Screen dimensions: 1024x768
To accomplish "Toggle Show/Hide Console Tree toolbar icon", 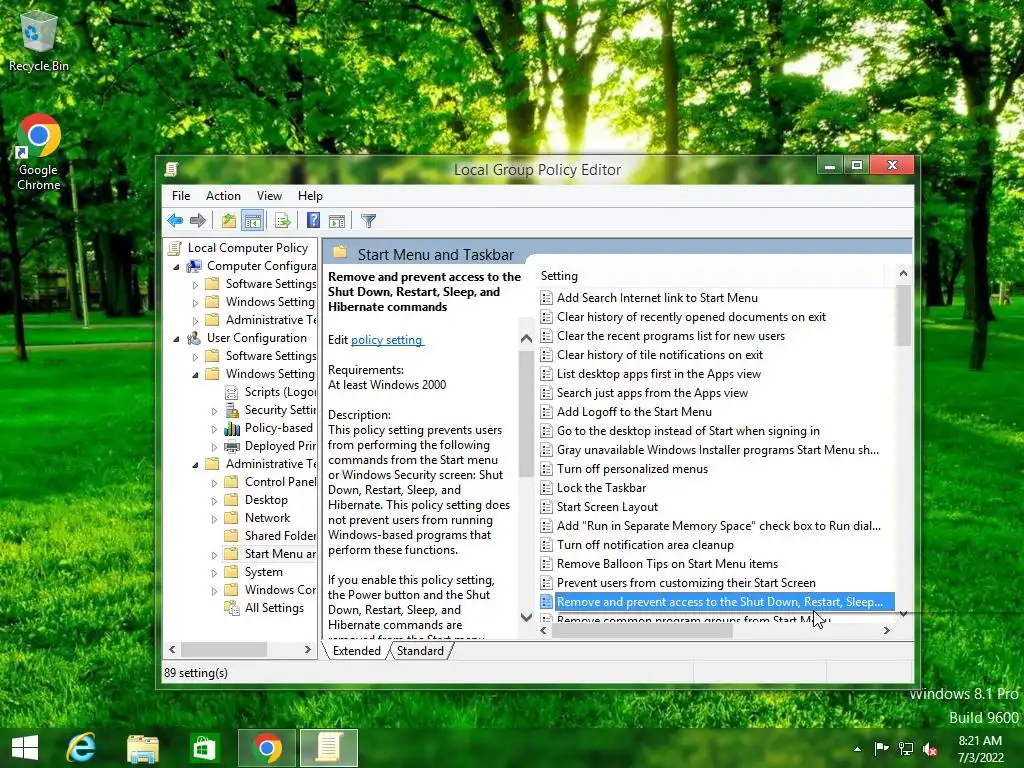I will click(x=253, y=221).
